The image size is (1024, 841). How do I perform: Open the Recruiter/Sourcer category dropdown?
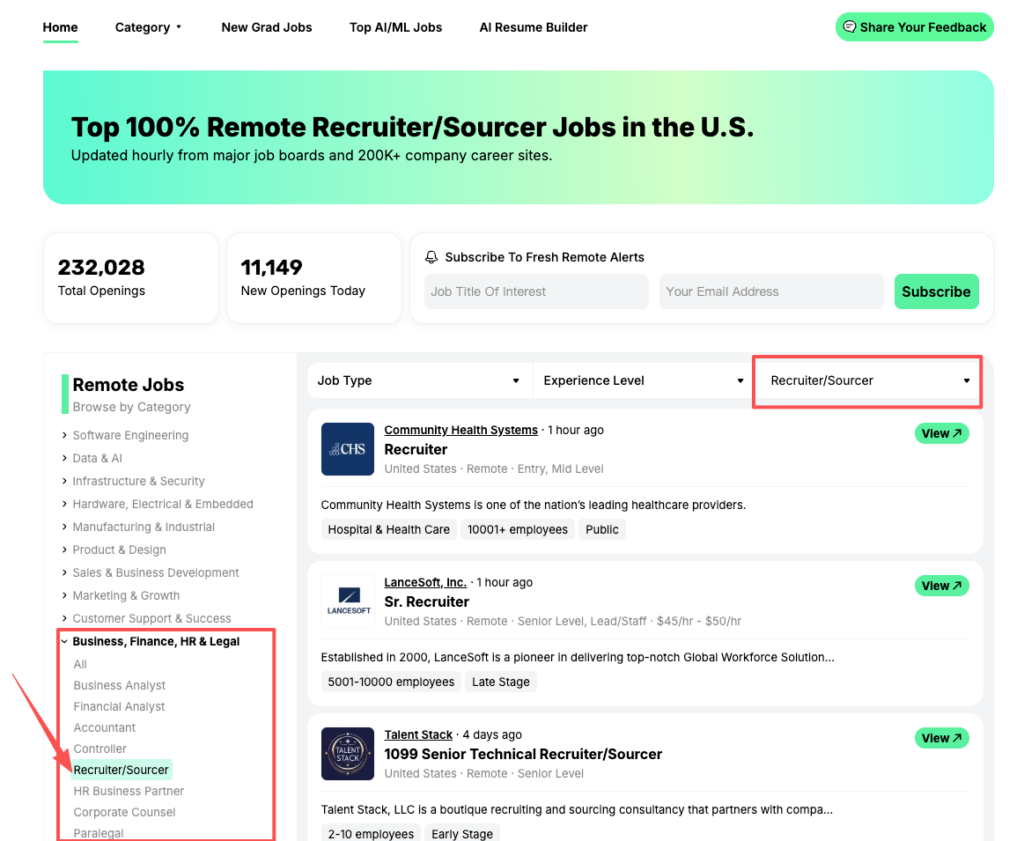(866, 381)
